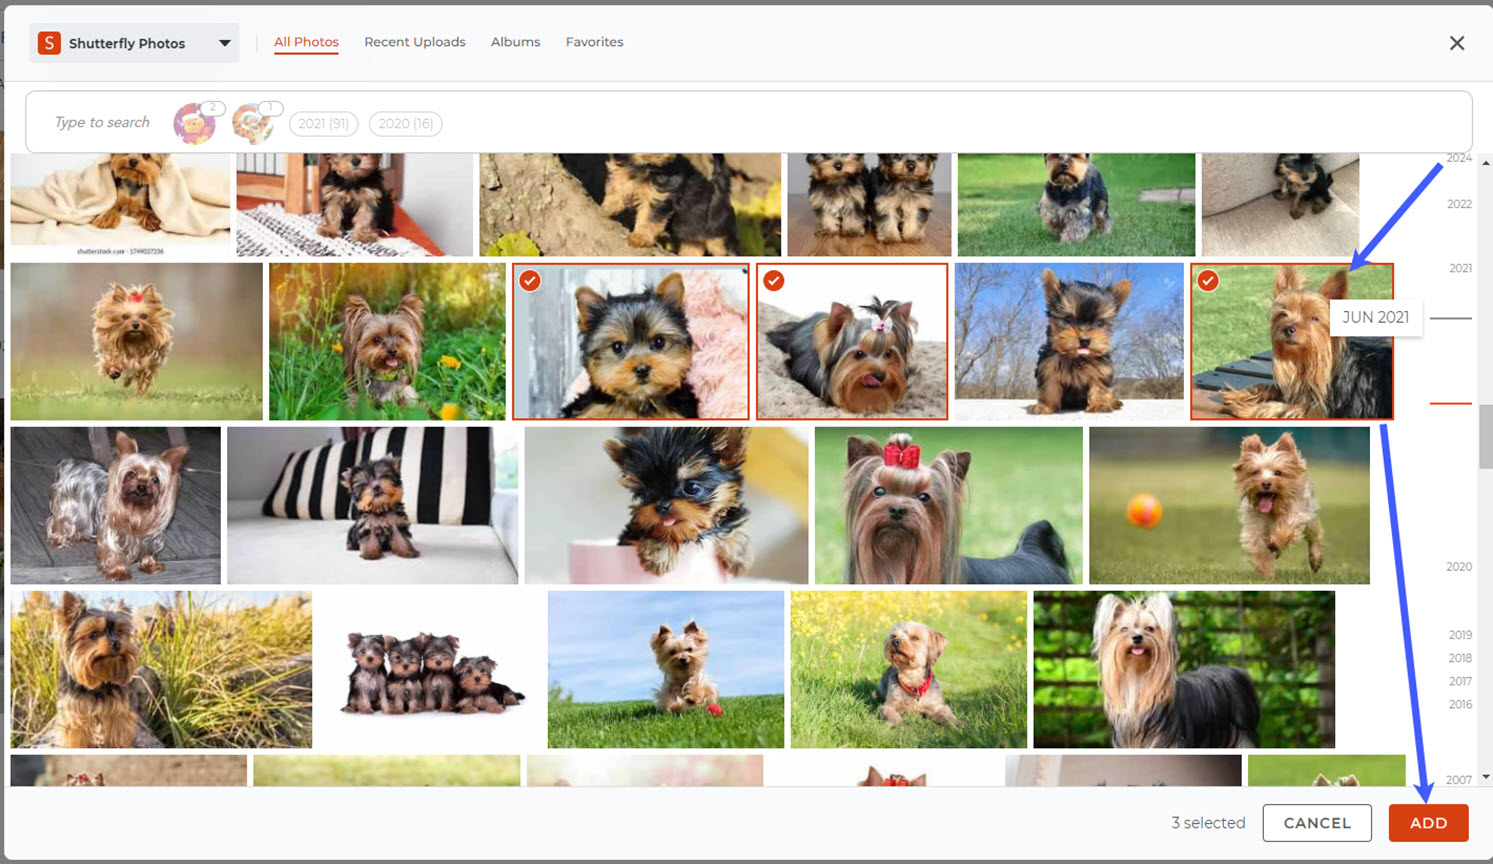The image size is (1493, 864).
Task: Click CANCEL to dismiss the picker
Action: [x=1317, y=822]
